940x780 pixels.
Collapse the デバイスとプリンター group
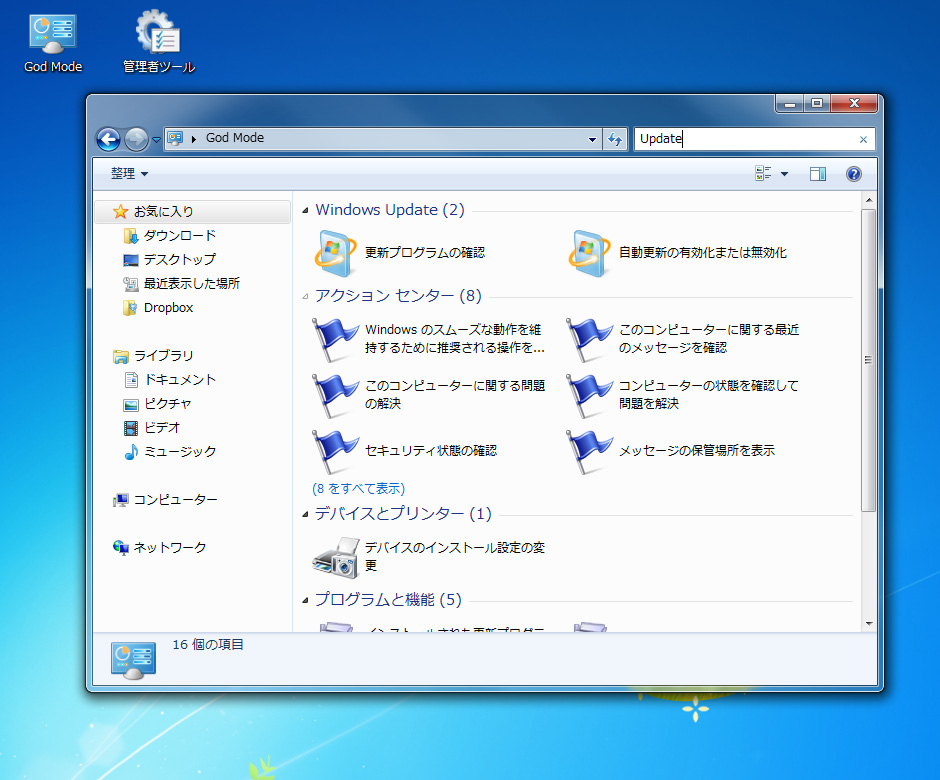pos(306,514)
